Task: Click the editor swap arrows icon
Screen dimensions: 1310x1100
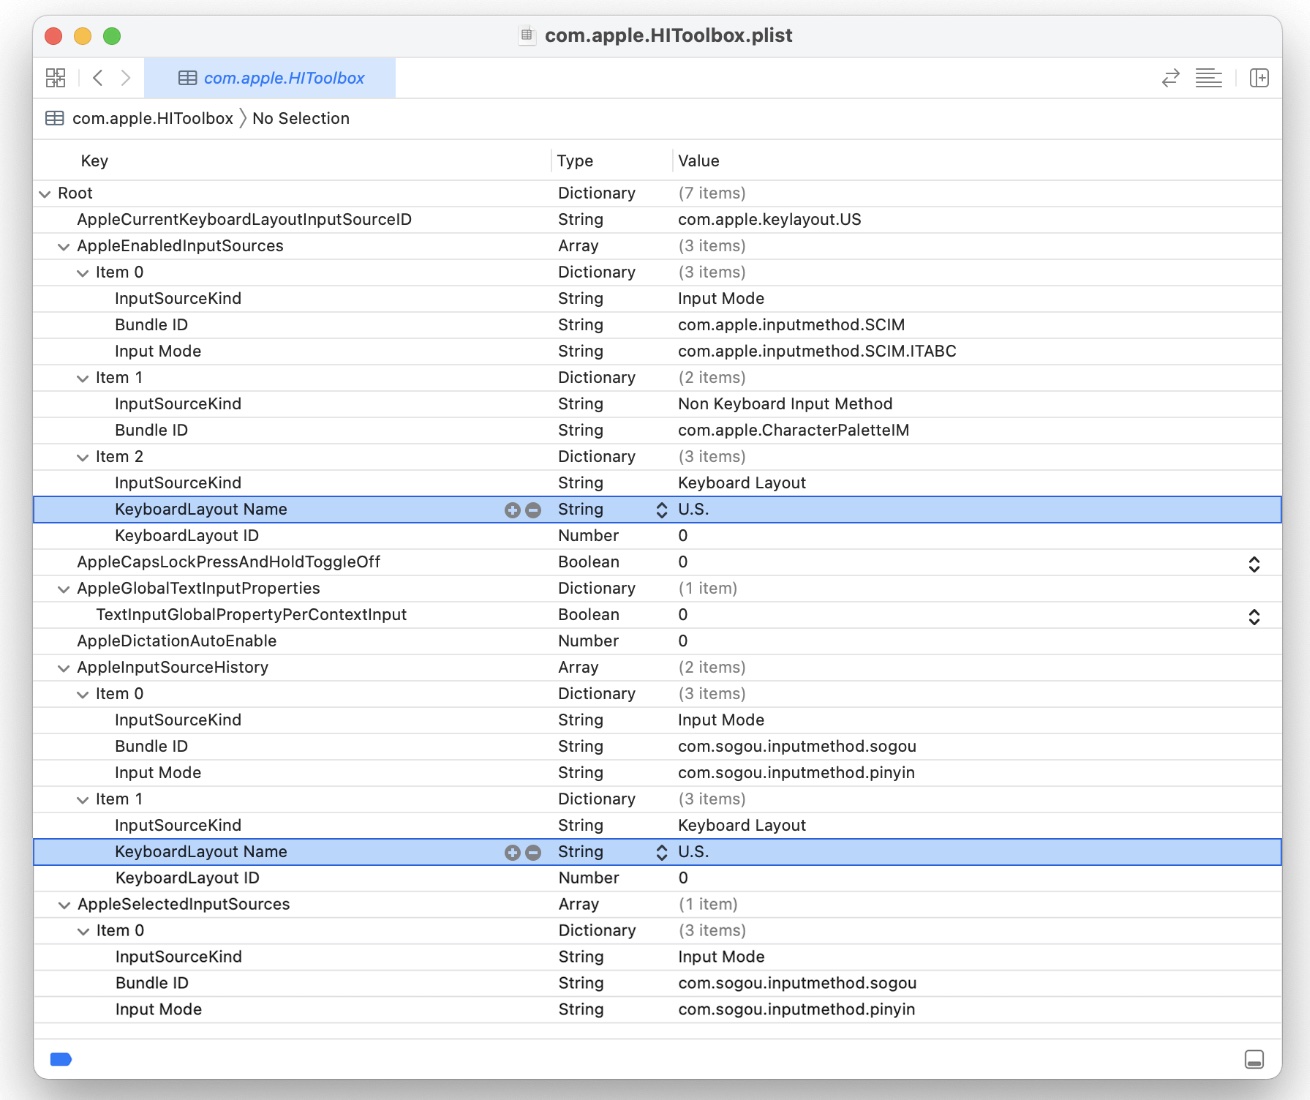Action: (x=1171, y=78)
